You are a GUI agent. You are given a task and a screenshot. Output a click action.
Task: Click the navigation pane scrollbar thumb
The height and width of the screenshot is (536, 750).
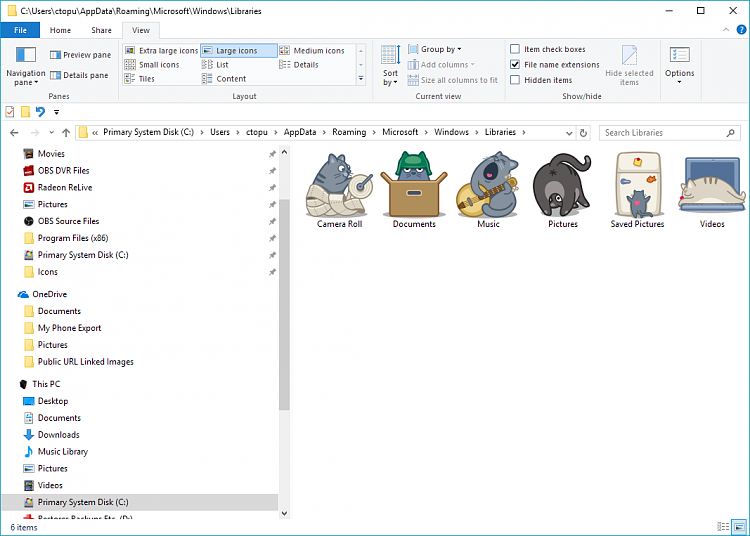[x=285, y=305]
